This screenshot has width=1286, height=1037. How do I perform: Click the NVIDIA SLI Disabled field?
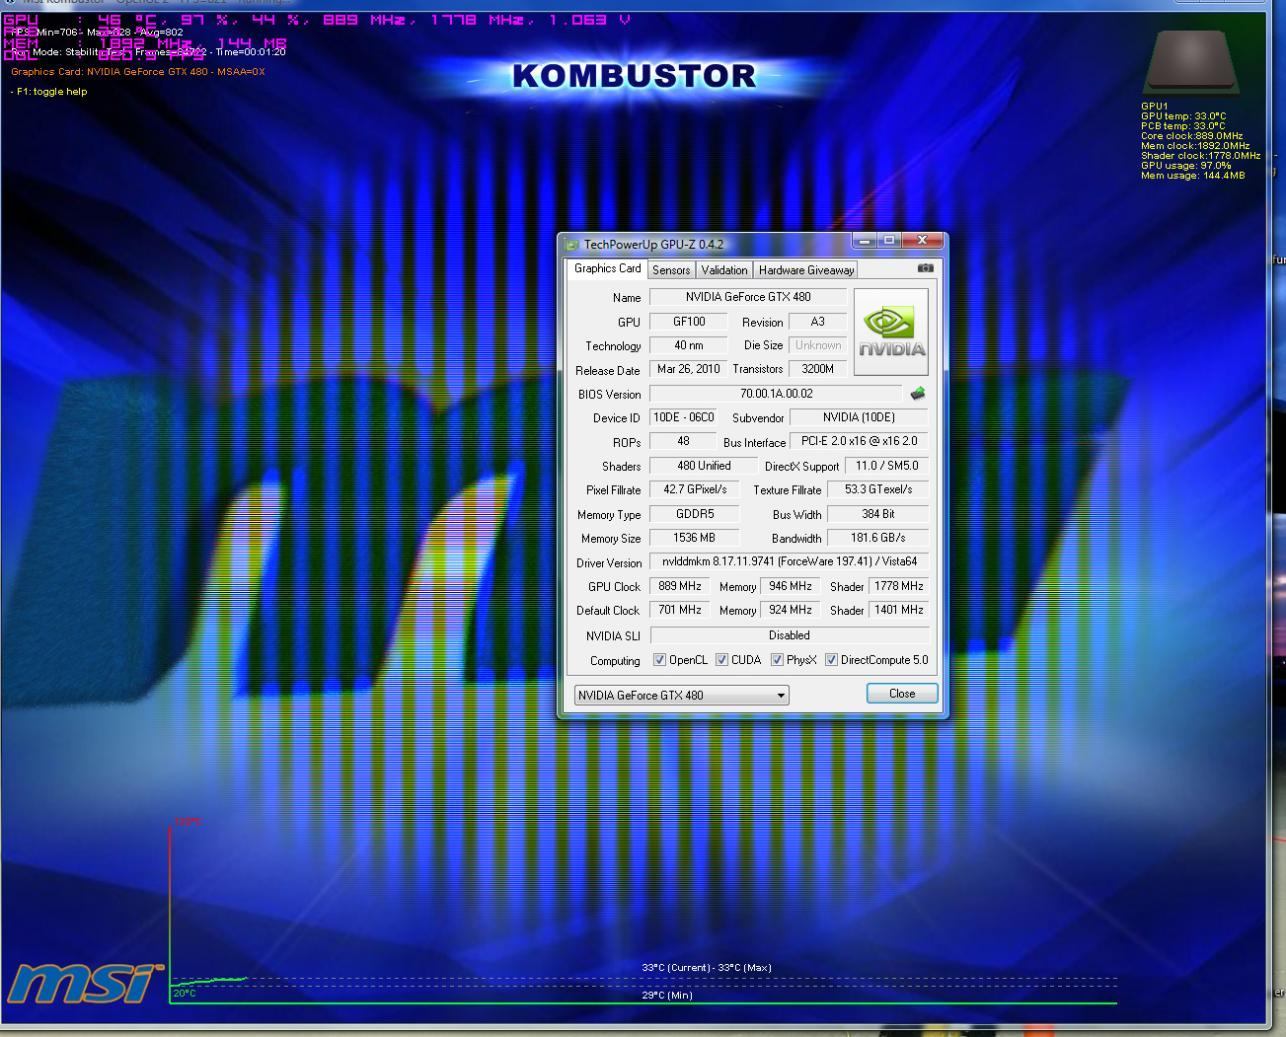790,635
